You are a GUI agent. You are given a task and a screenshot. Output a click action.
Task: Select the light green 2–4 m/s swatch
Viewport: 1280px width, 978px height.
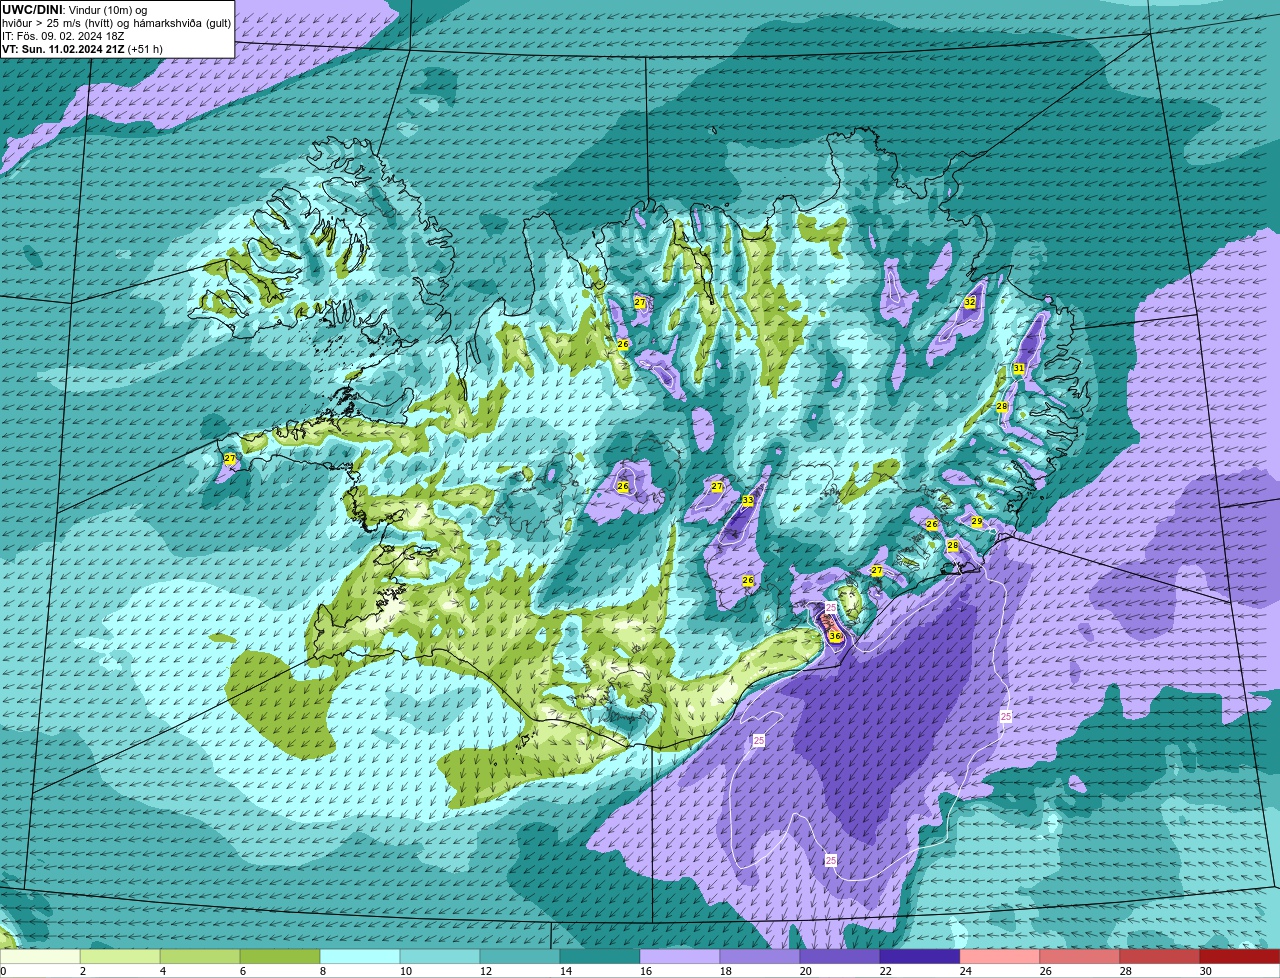(120, 957)
